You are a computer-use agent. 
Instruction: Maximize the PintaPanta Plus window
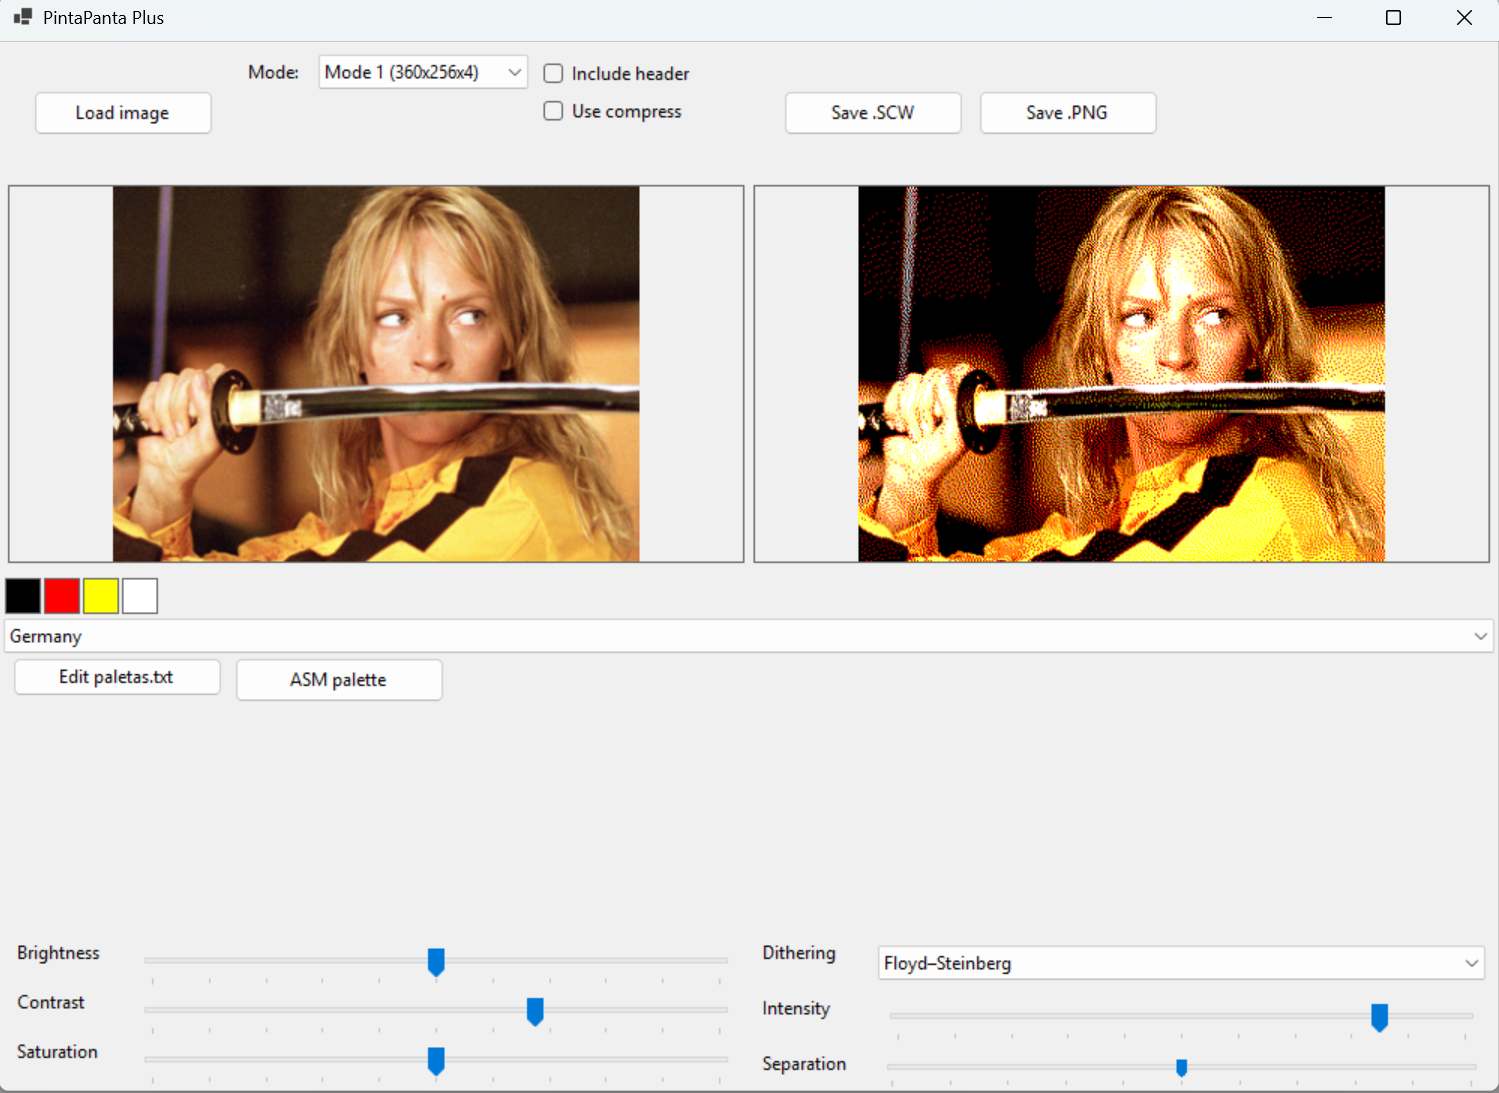1394,18
